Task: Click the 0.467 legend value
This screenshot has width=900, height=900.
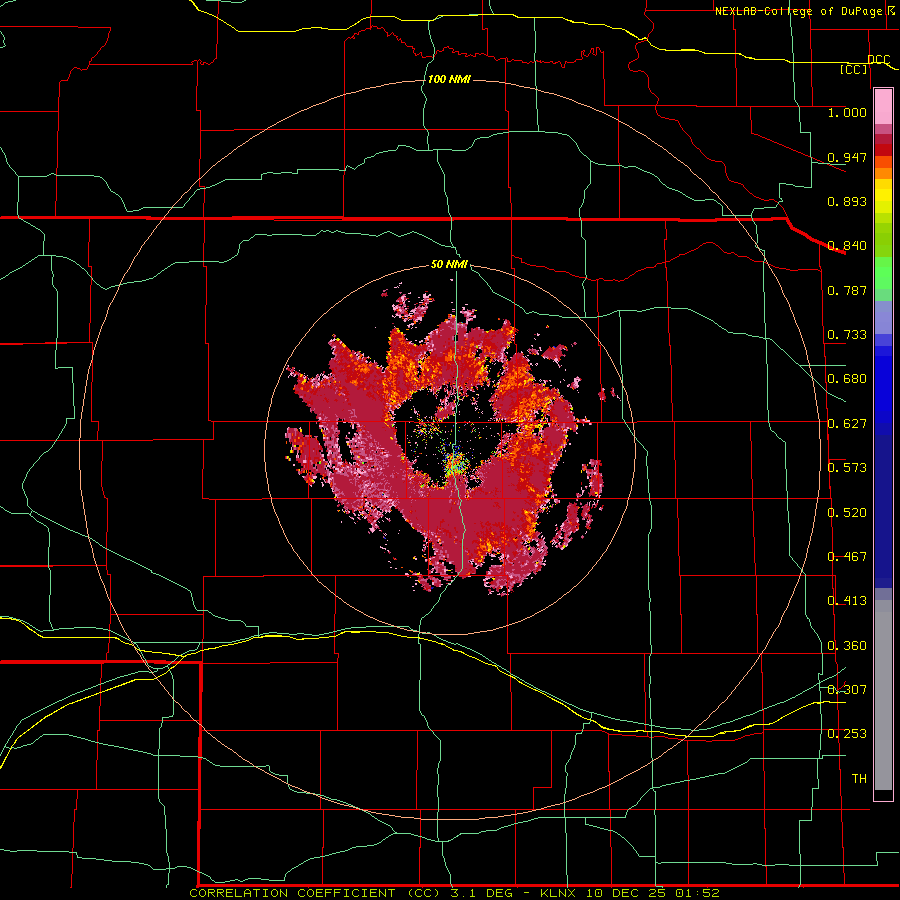Action: [847, 557]
